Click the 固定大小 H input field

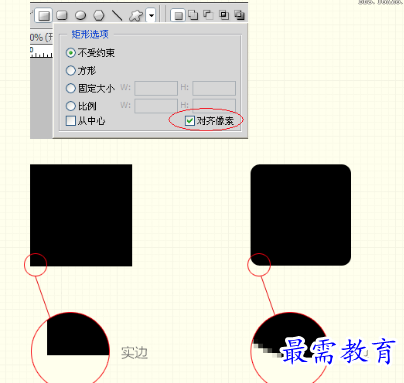[214, 88]
